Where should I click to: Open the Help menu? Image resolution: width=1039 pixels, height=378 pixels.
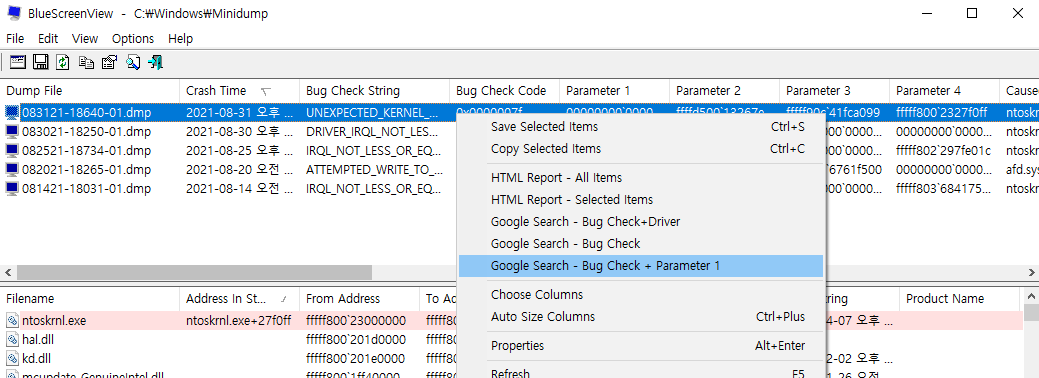(180, 38)
